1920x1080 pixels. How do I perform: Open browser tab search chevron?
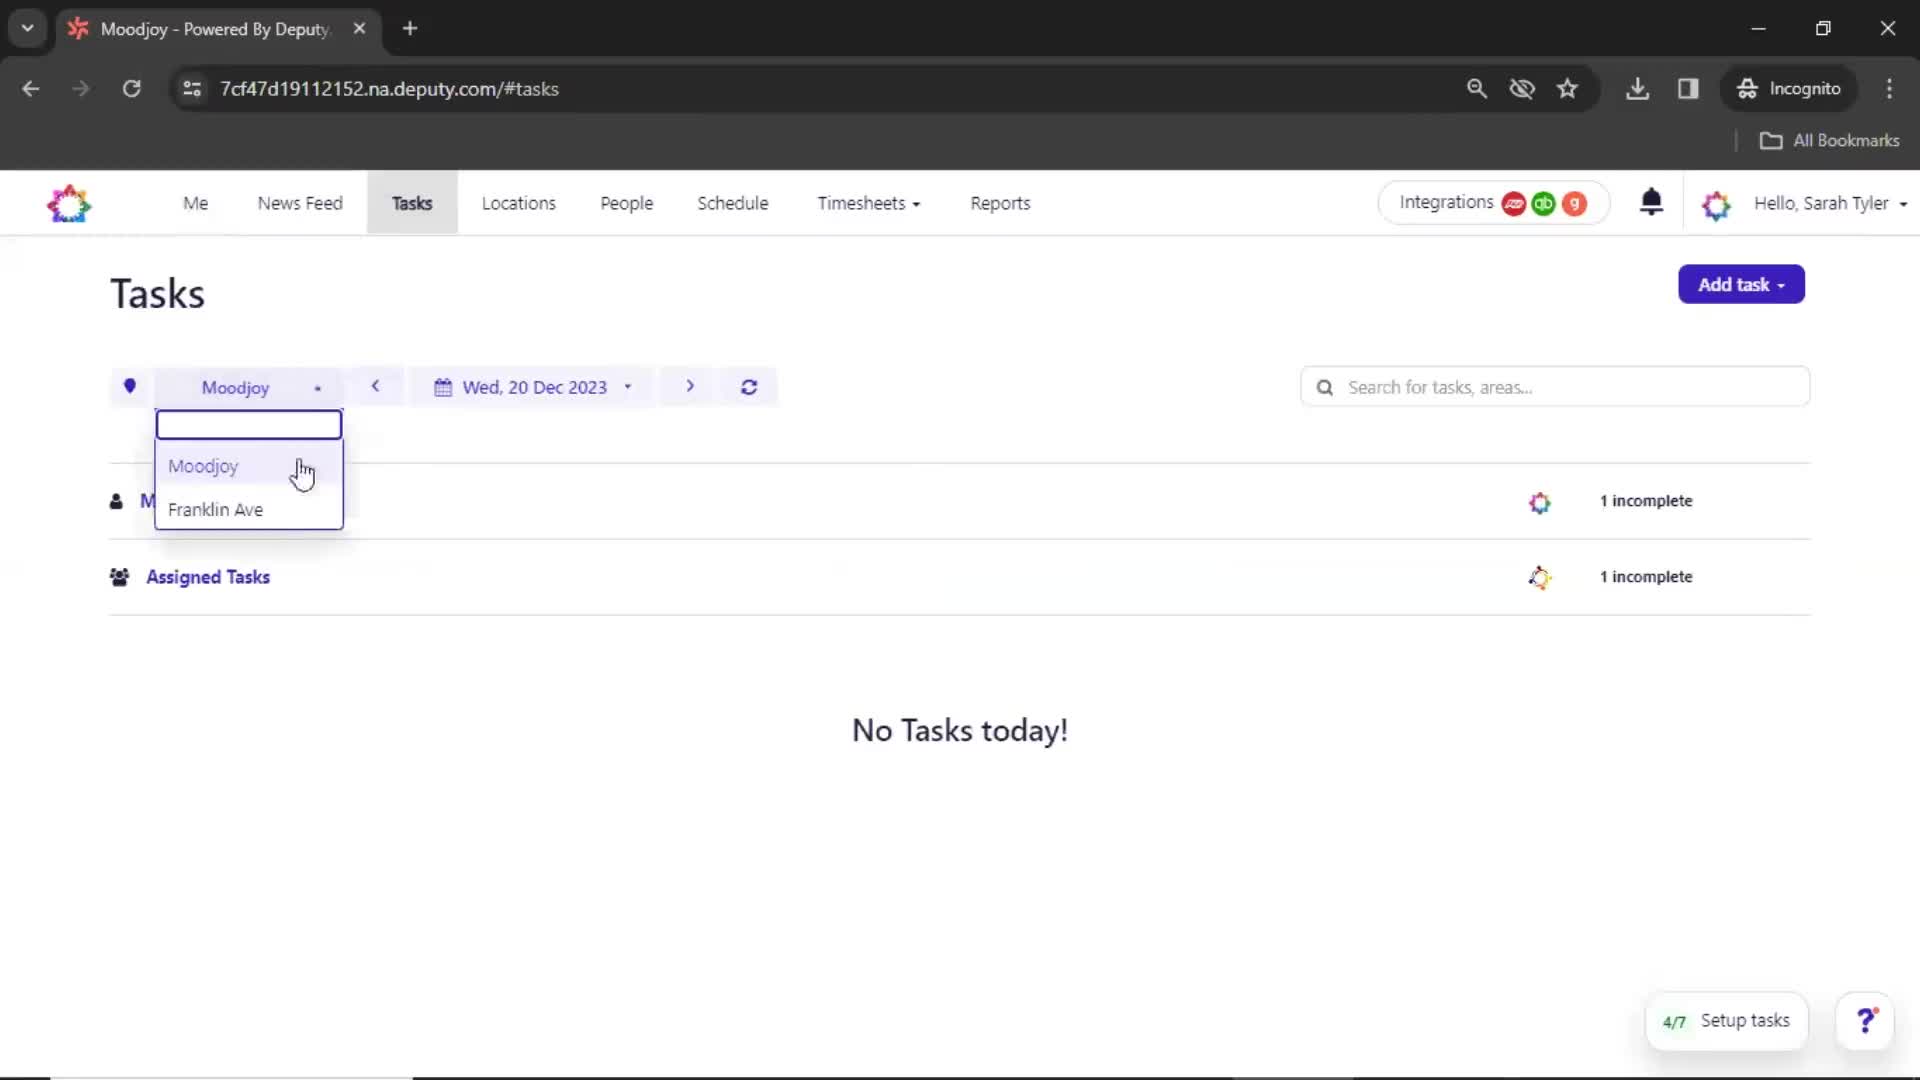(28, 28)
